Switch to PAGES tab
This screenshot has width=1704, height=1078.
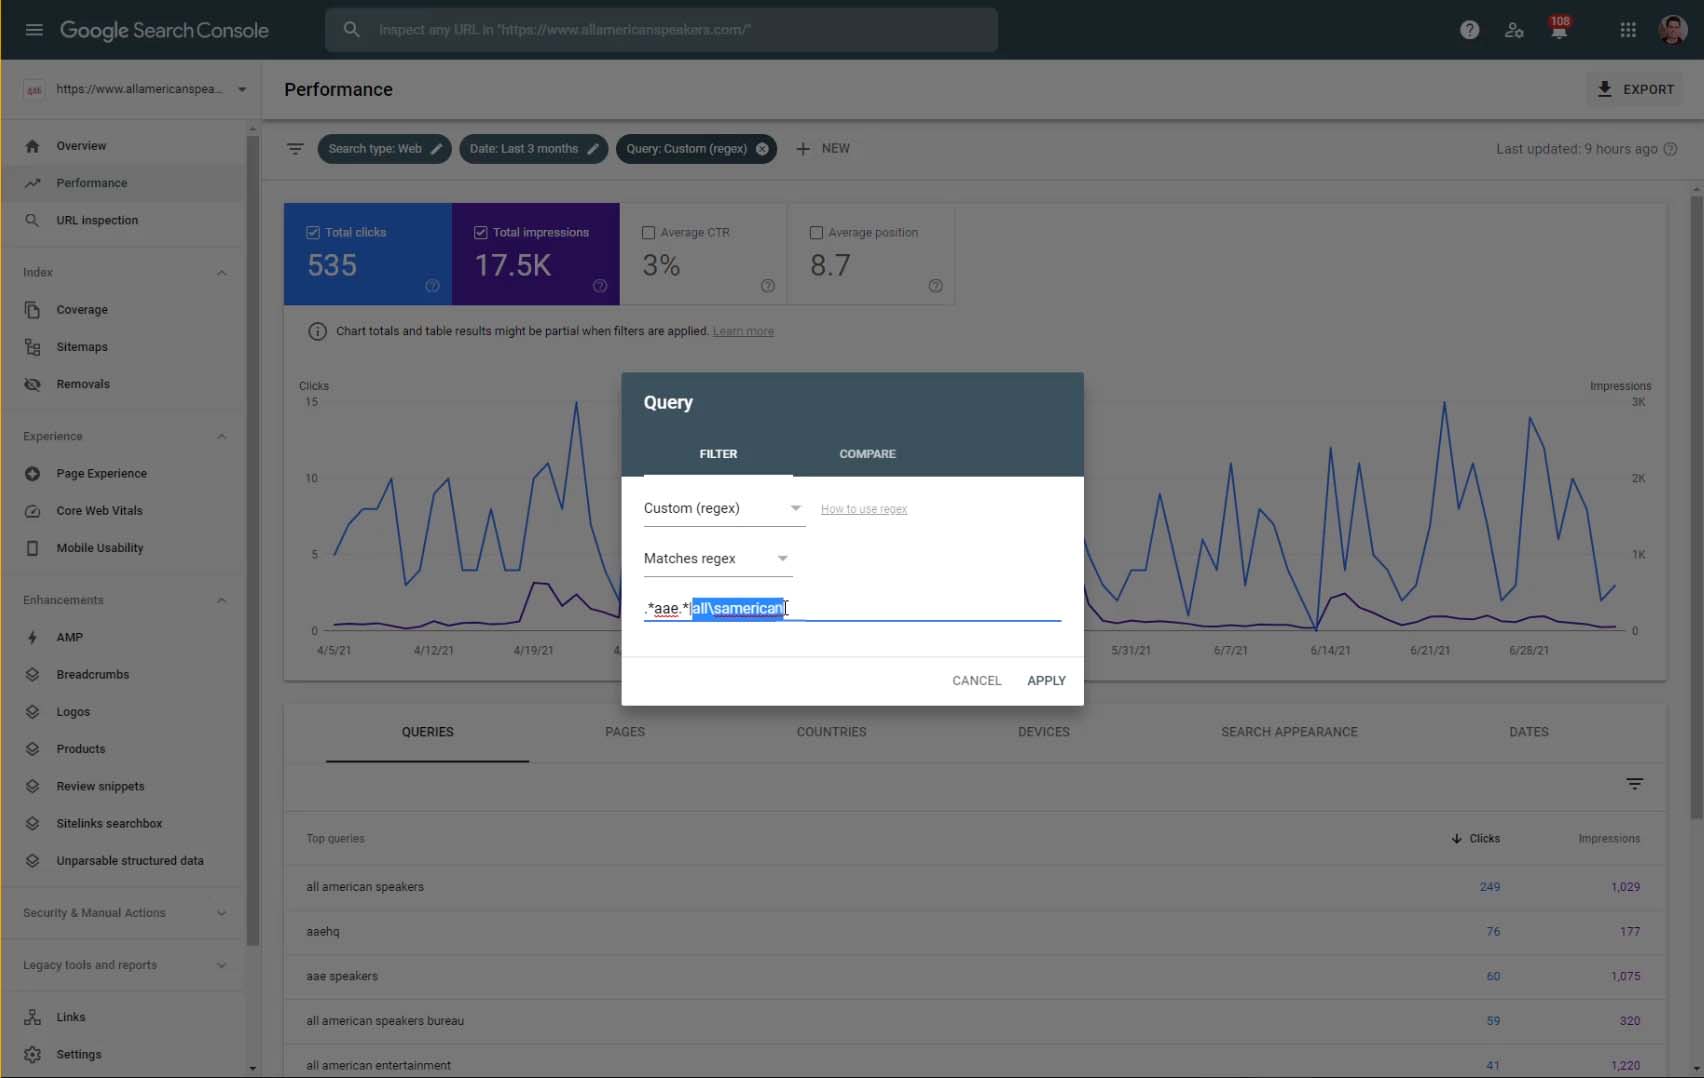[x=625, y=732]
